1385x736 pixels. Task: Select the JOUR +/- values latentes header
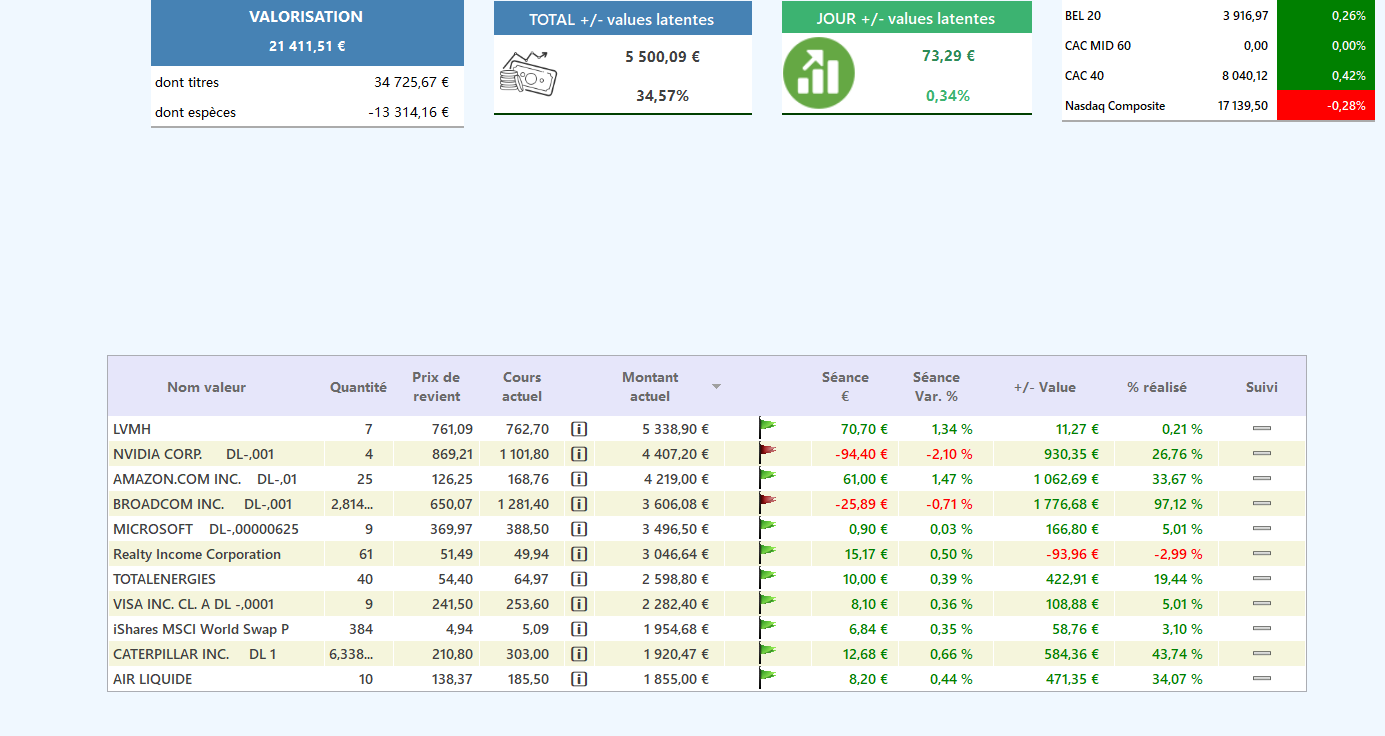tap(906, 18)
